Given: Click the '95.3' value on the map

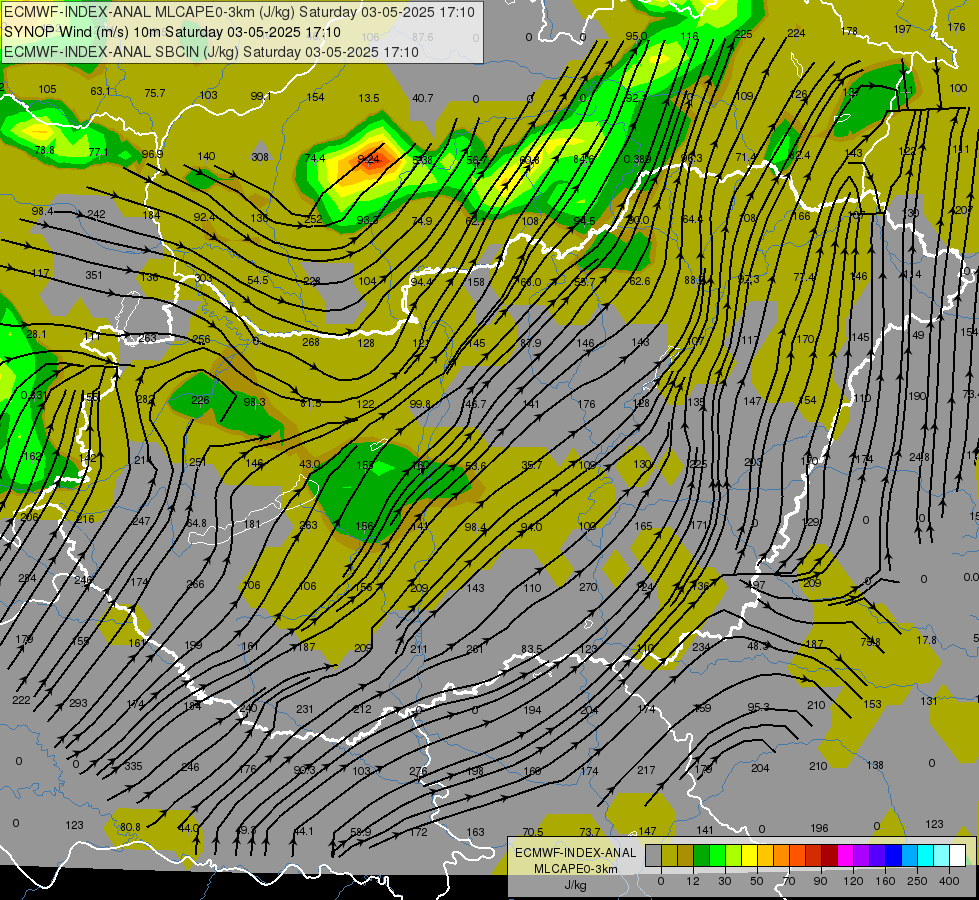Looking at the screenshot, I should pos(759,707).
